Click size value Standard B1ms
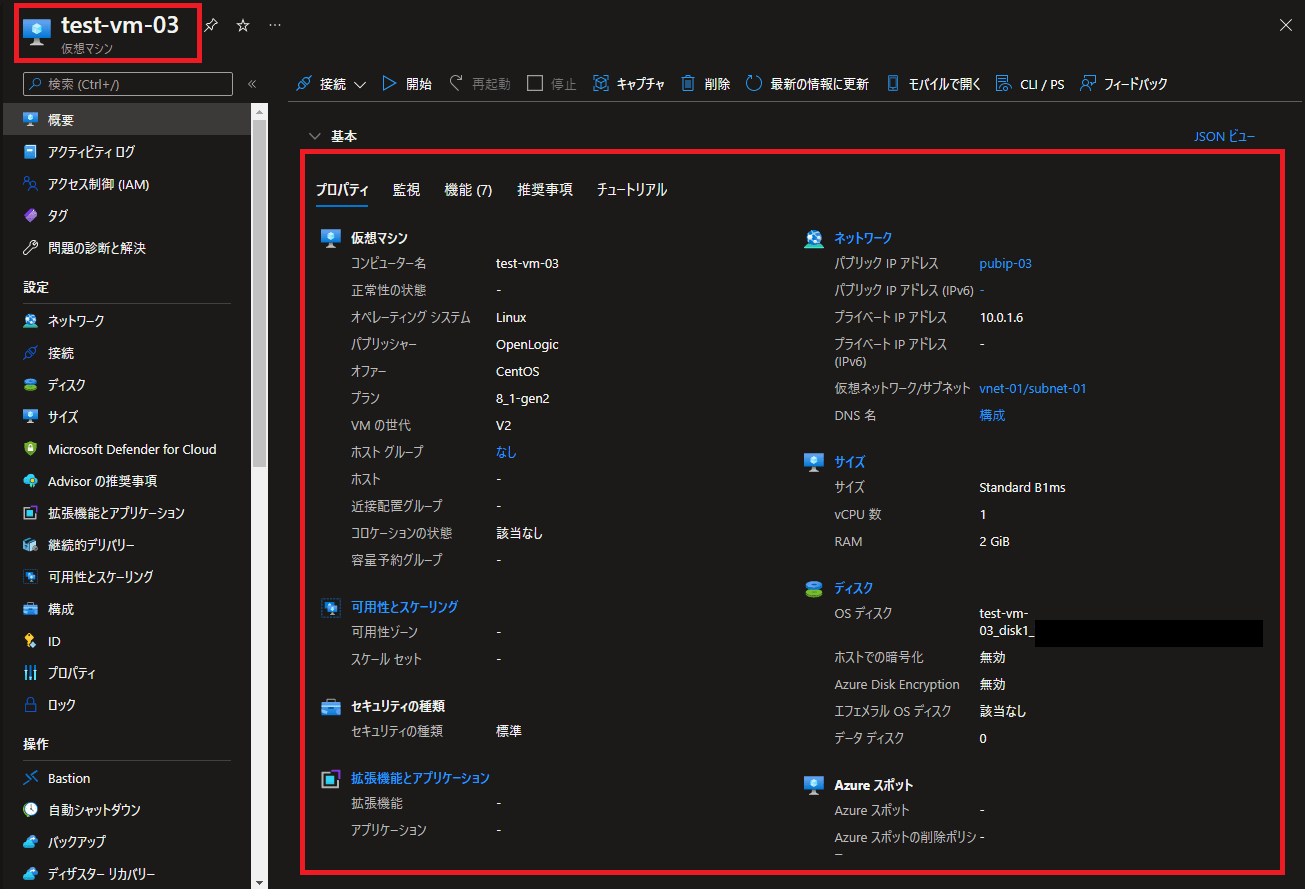Viewport: 1305px width, 889px height. coord(1022,488)
